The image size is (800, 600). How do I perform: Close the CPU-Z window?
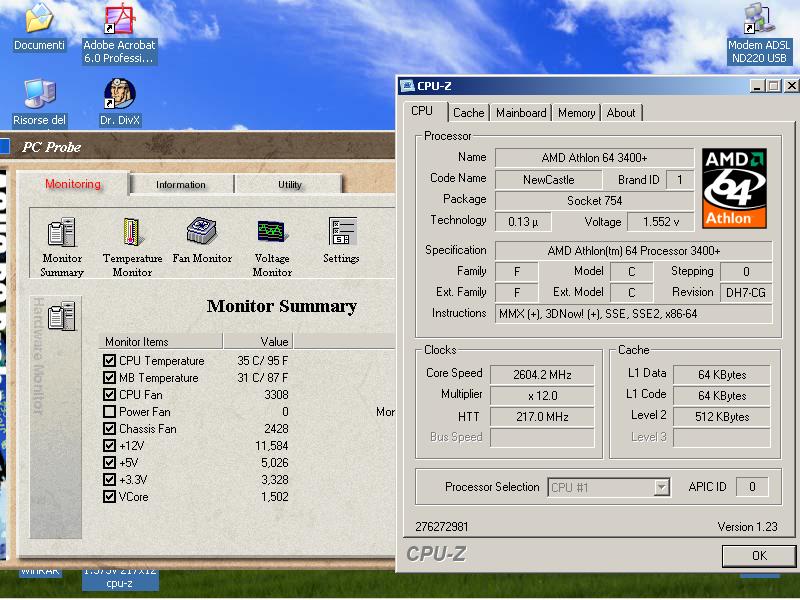coord(791,86)
